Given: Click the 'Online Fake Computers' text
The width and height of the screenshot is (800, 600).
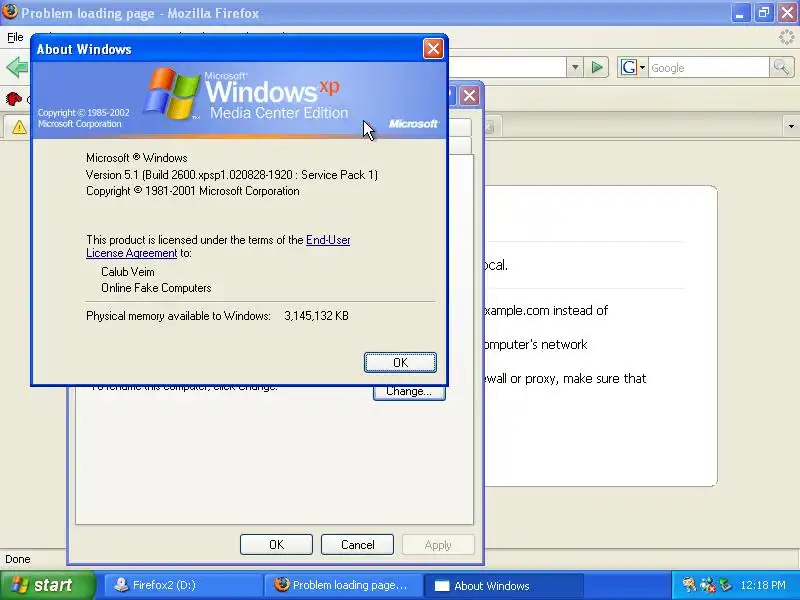Looking at the screenshot, I should 156,288.
